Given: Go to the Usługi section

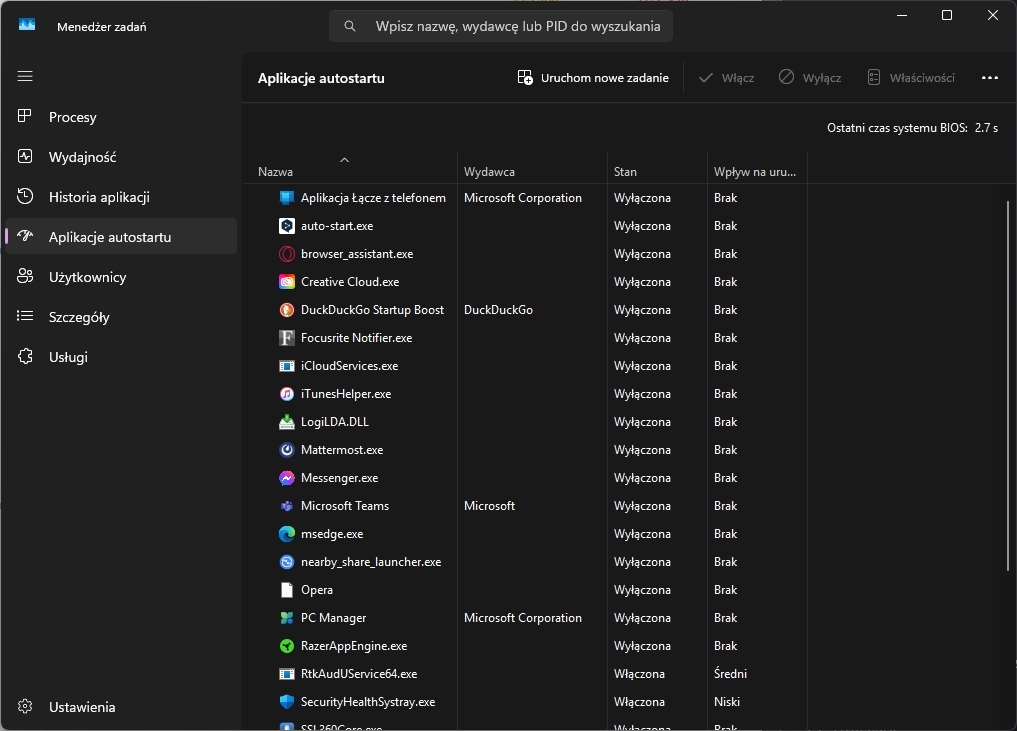Looking at the screenshot, I should pyautogui.click(x=68, y=357).
